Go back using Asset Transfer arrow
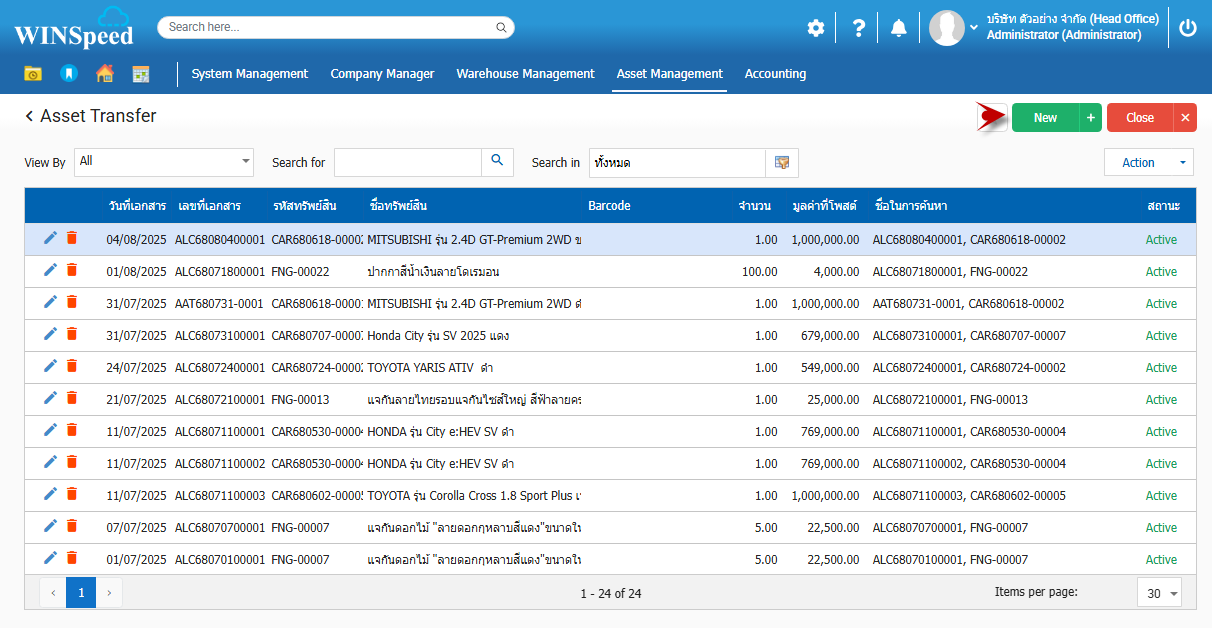This screenshot has height=628, width=1212. click(x=30, y=116)
